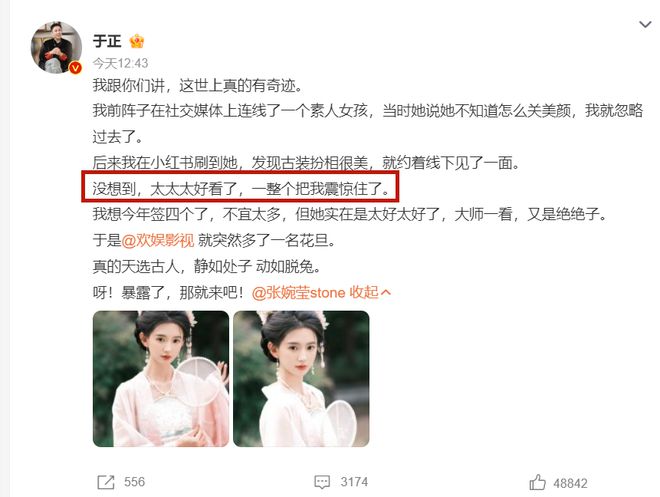Click the highlighted sentence in red box
This screenshot has width=660, height=497.
pos(240,189)
